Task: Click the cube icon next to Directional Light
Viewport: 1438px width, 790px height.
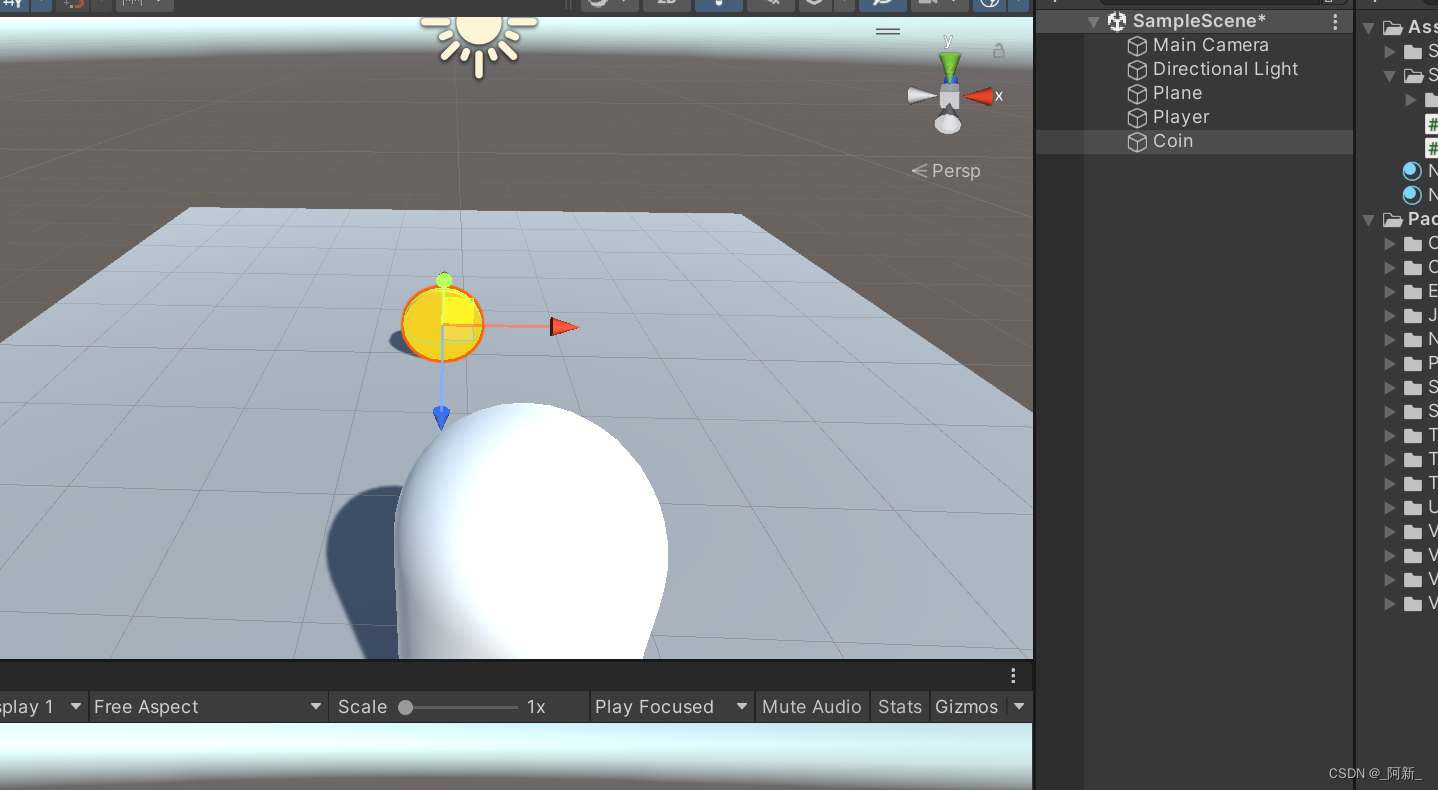Action: (x=1137, y=69)
